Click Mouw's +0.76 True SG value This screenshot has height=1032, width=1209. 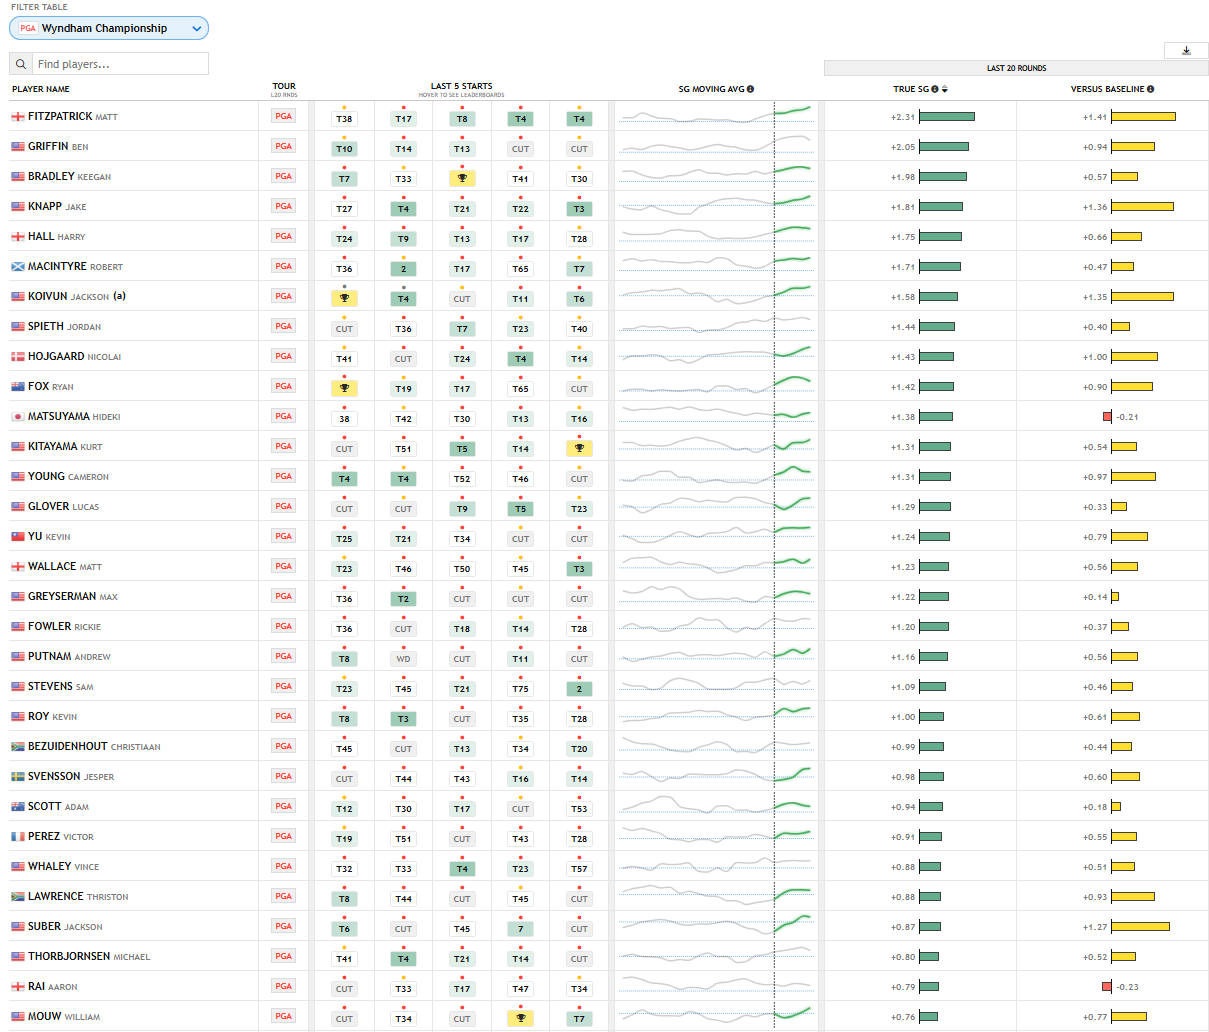click(x=903, y=1017)
